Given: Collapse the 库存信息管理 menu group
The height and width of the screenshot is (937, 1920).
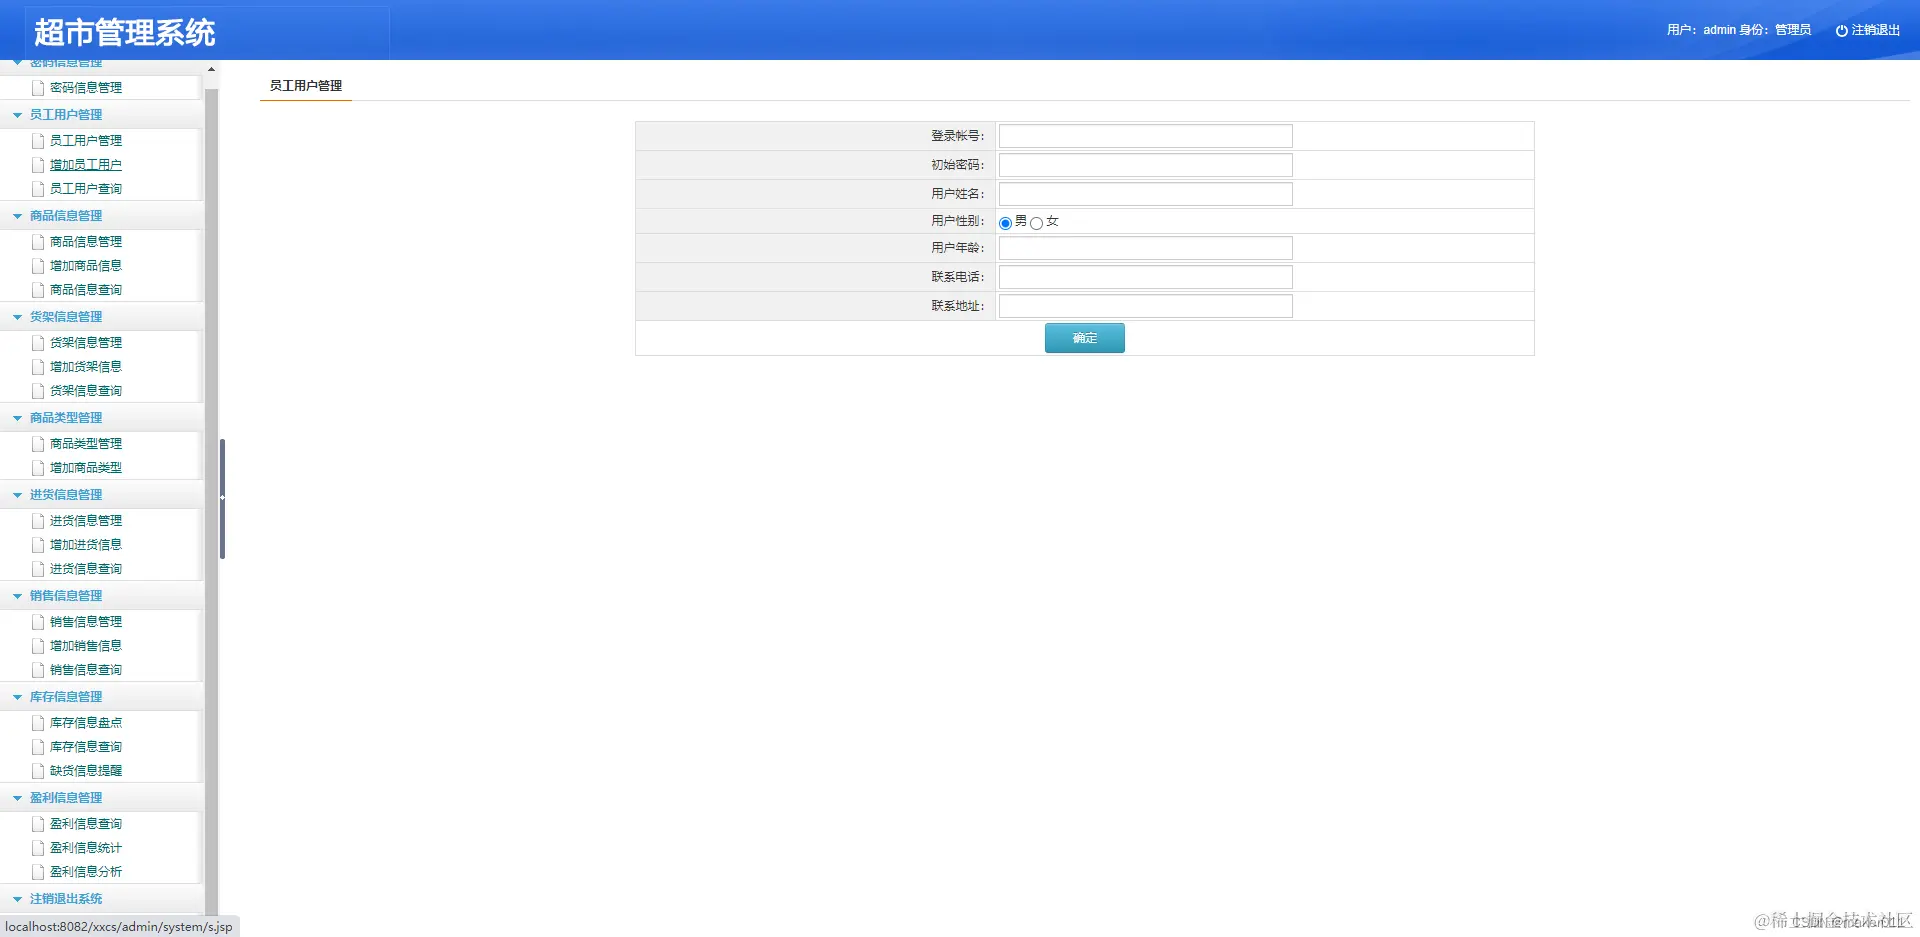Looking at the screenshot, I should point(17,697).
